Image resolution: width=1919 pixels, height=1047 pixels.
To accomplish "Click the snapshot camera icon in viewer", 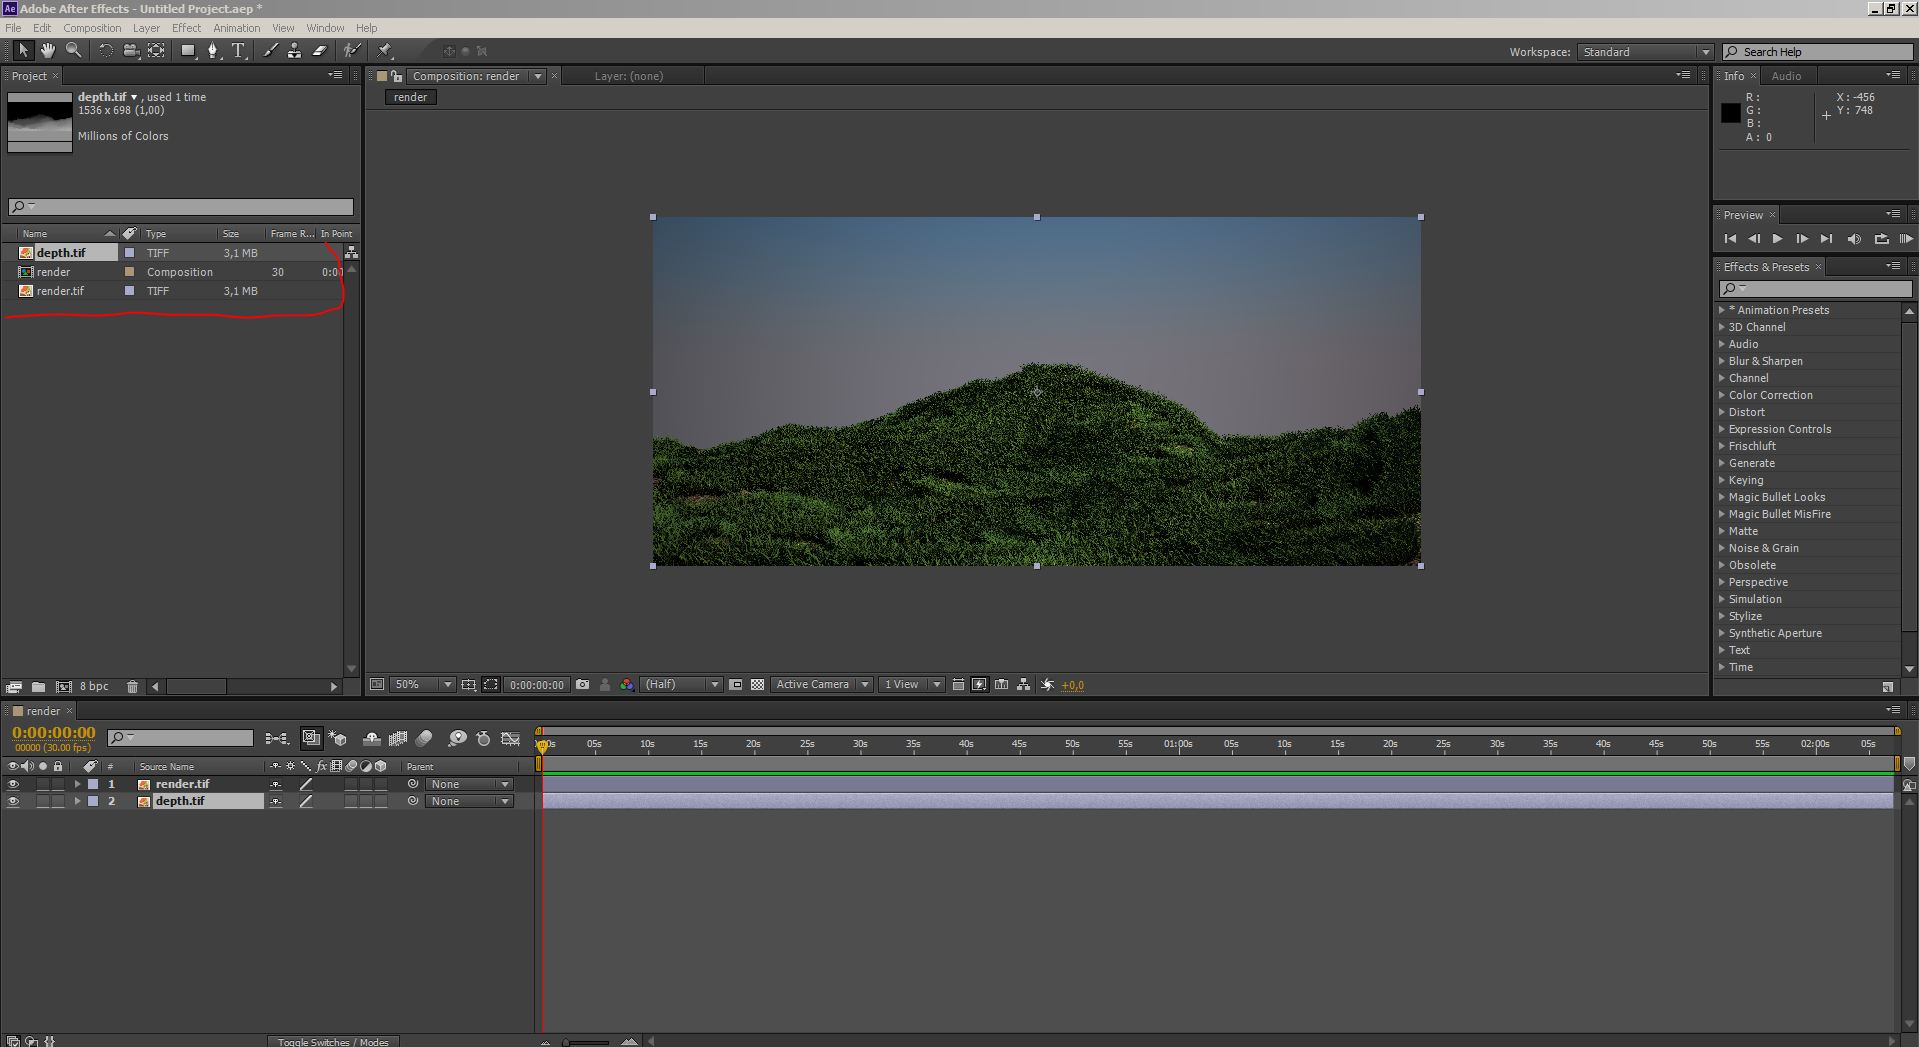I will 582,685.
